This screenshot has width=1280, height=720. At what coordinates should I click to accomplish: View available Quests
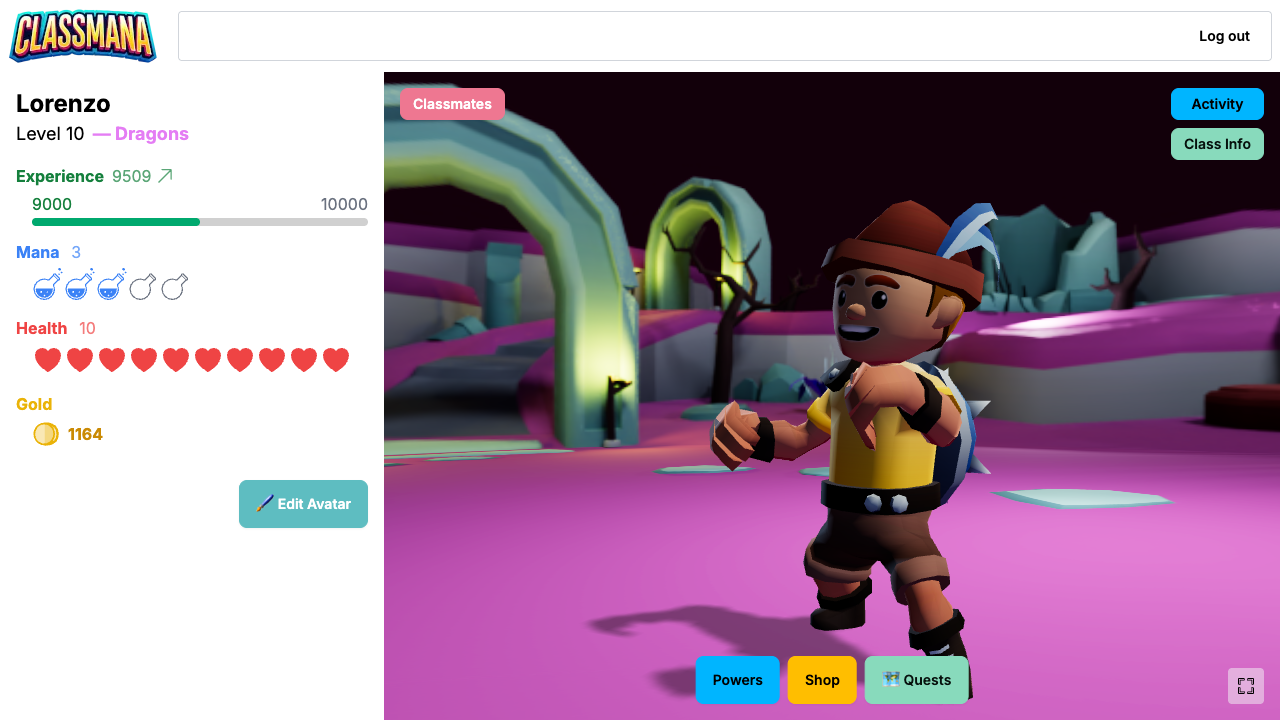916,680
